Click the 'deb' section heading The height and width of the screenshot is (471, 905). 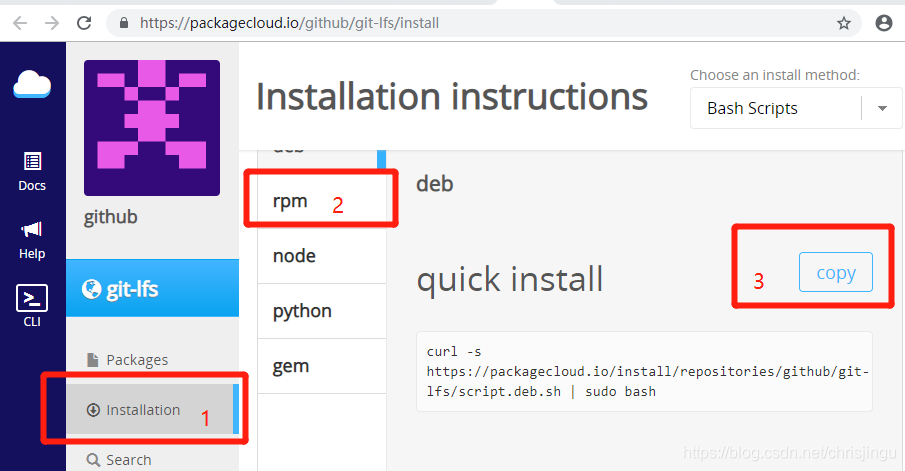point(435,184)
